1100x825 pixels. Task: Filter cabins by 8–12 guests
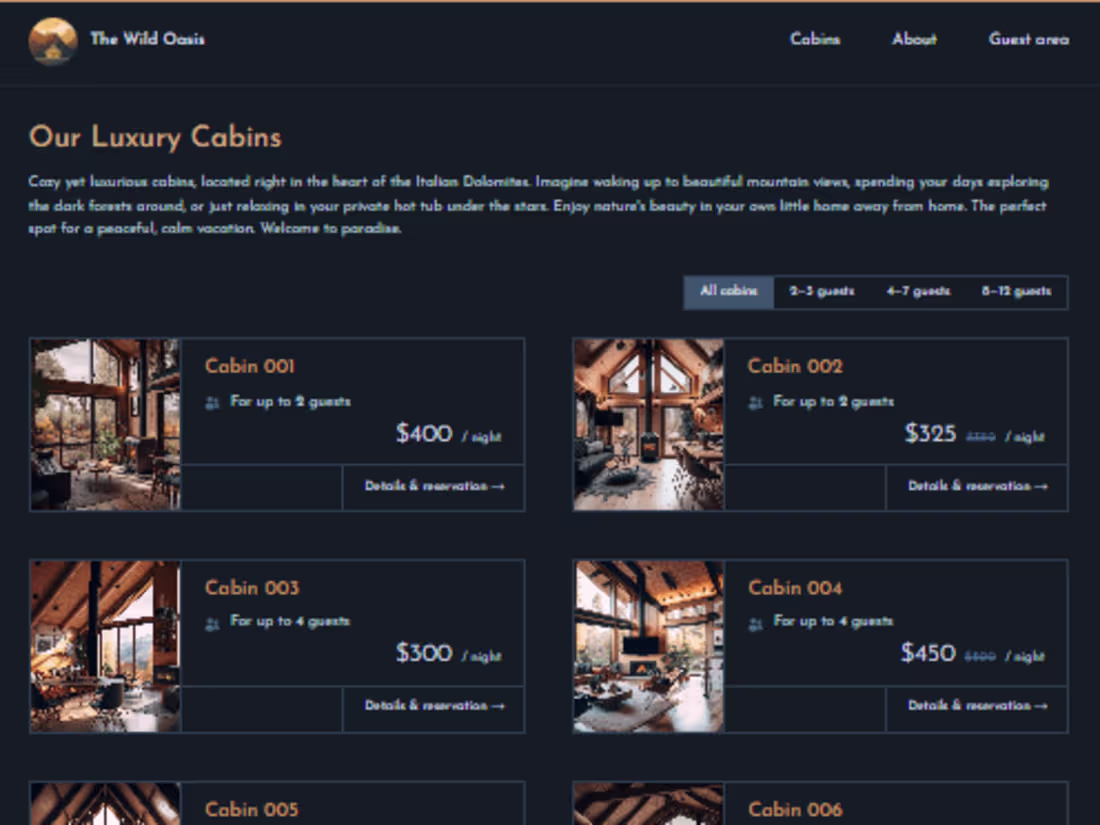pyautogui.click(x=1017, y=291)
